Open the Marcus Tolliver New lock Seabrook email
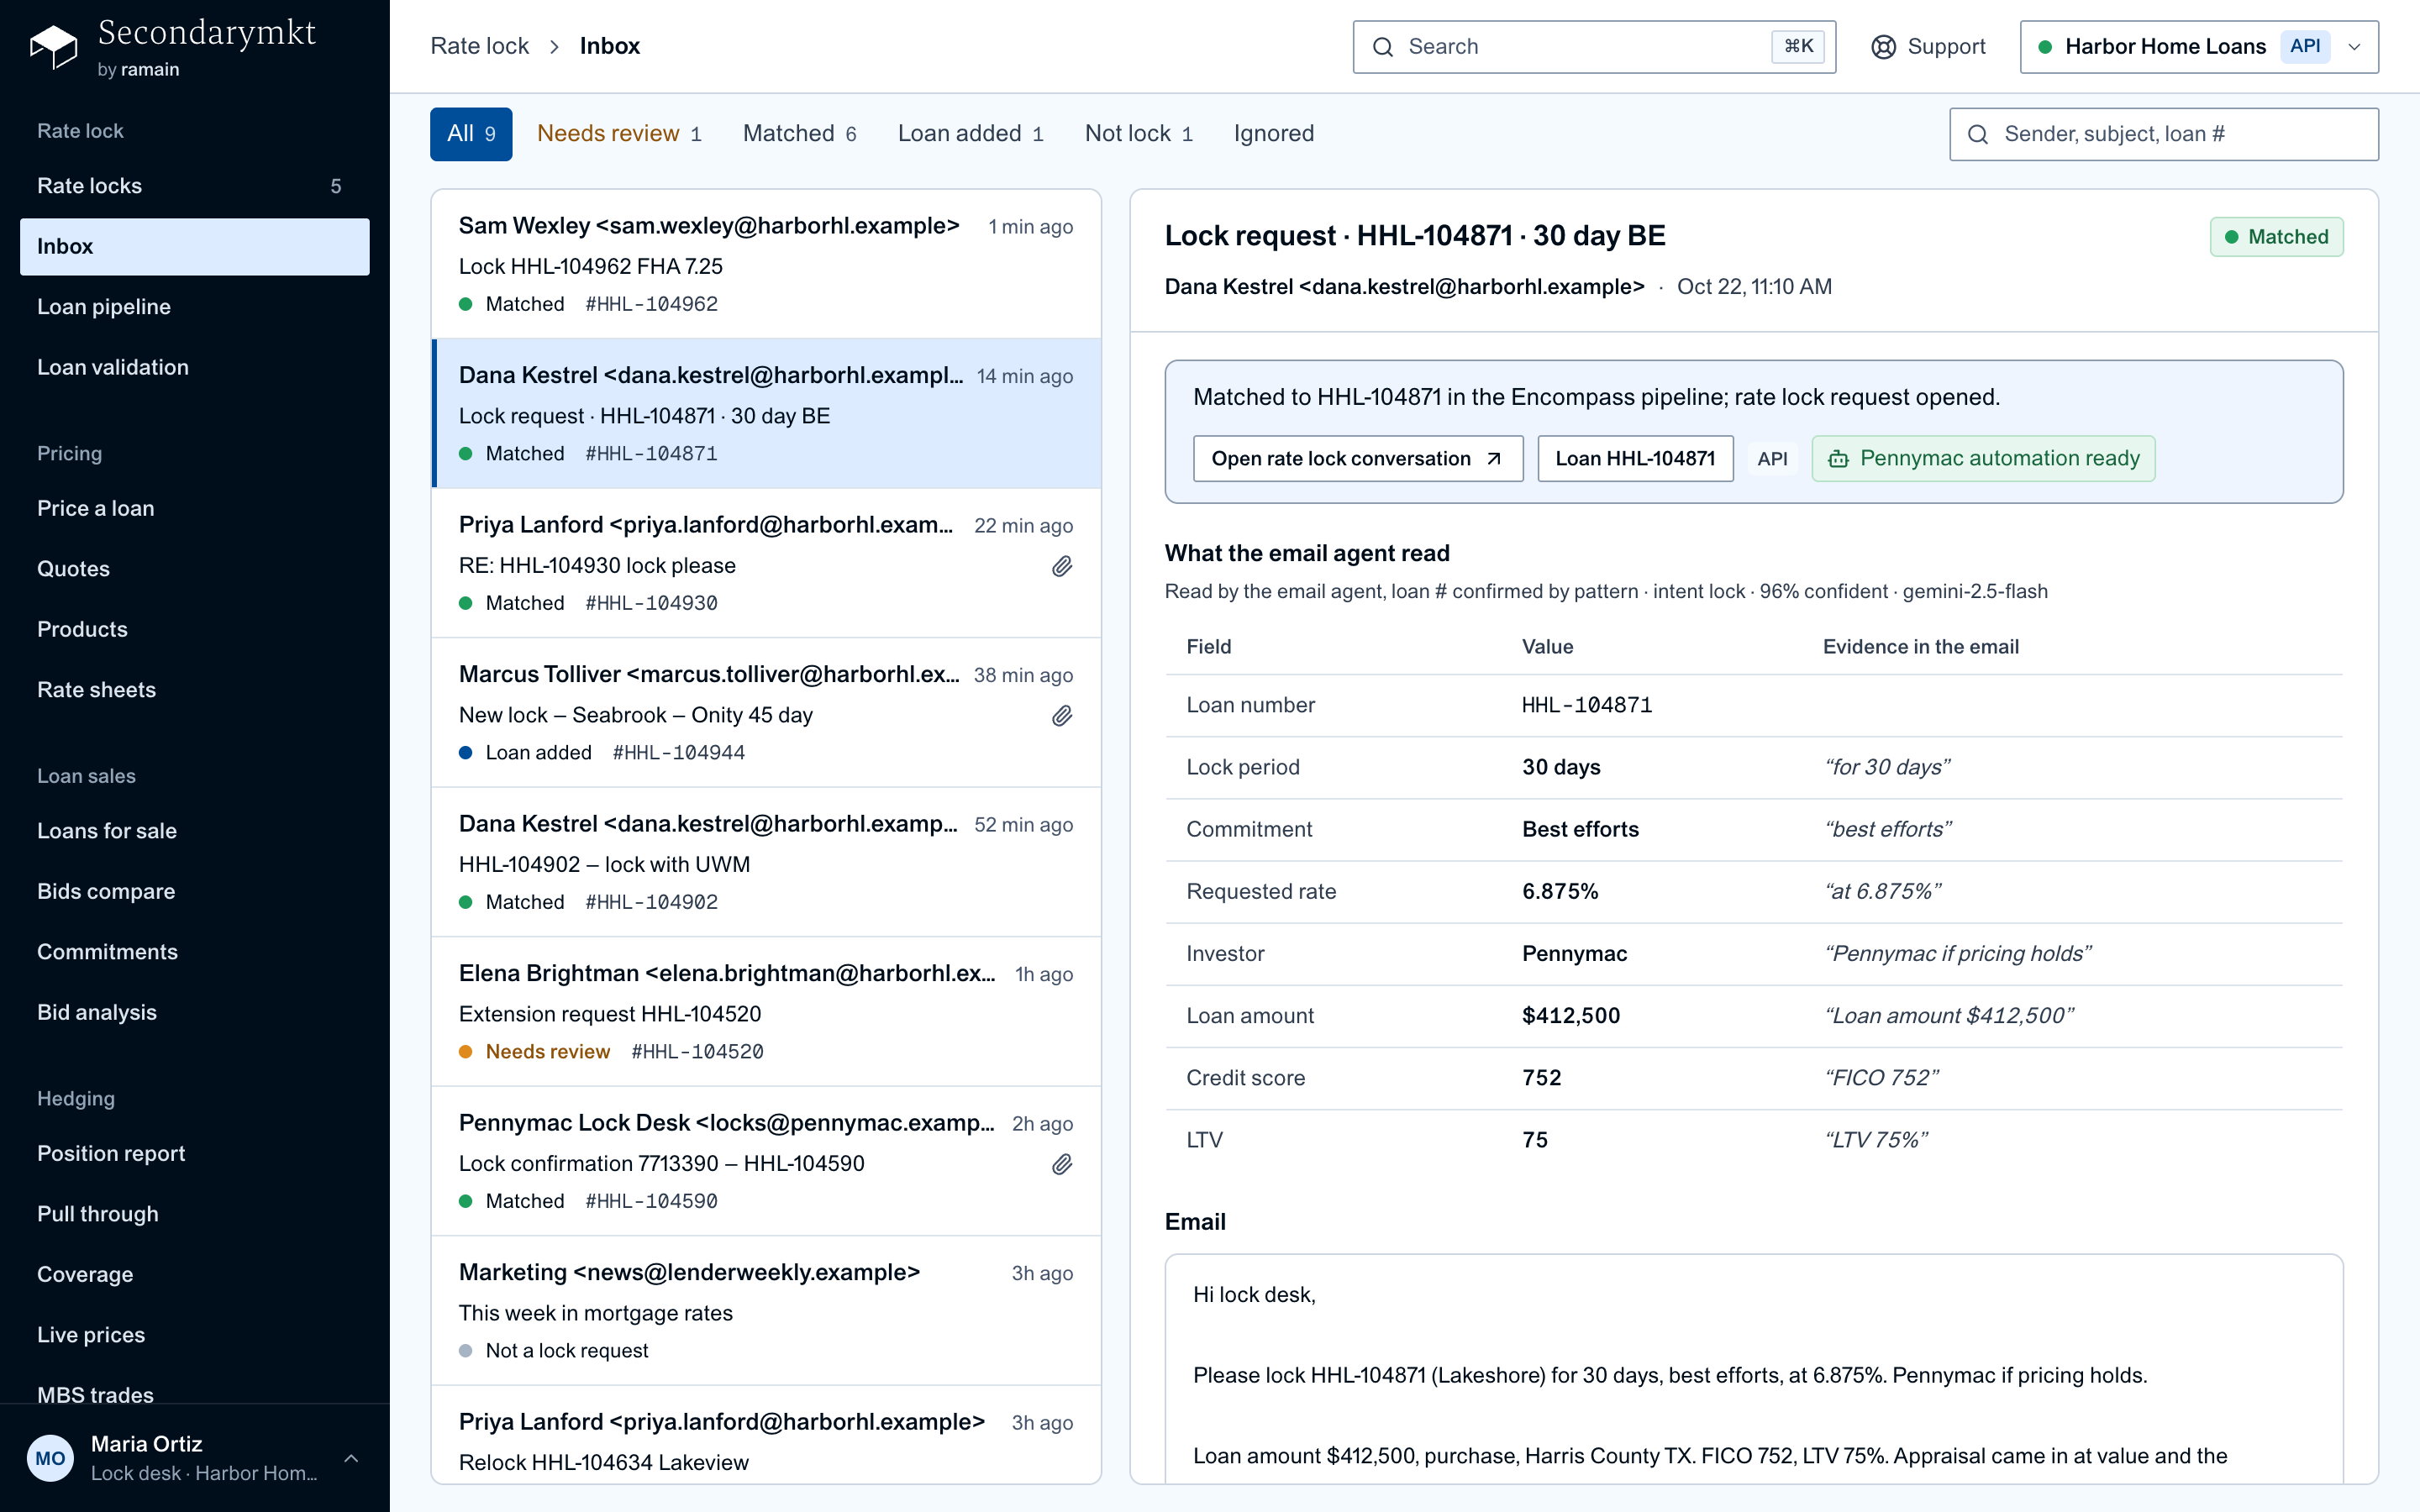 tap(766, 713)
